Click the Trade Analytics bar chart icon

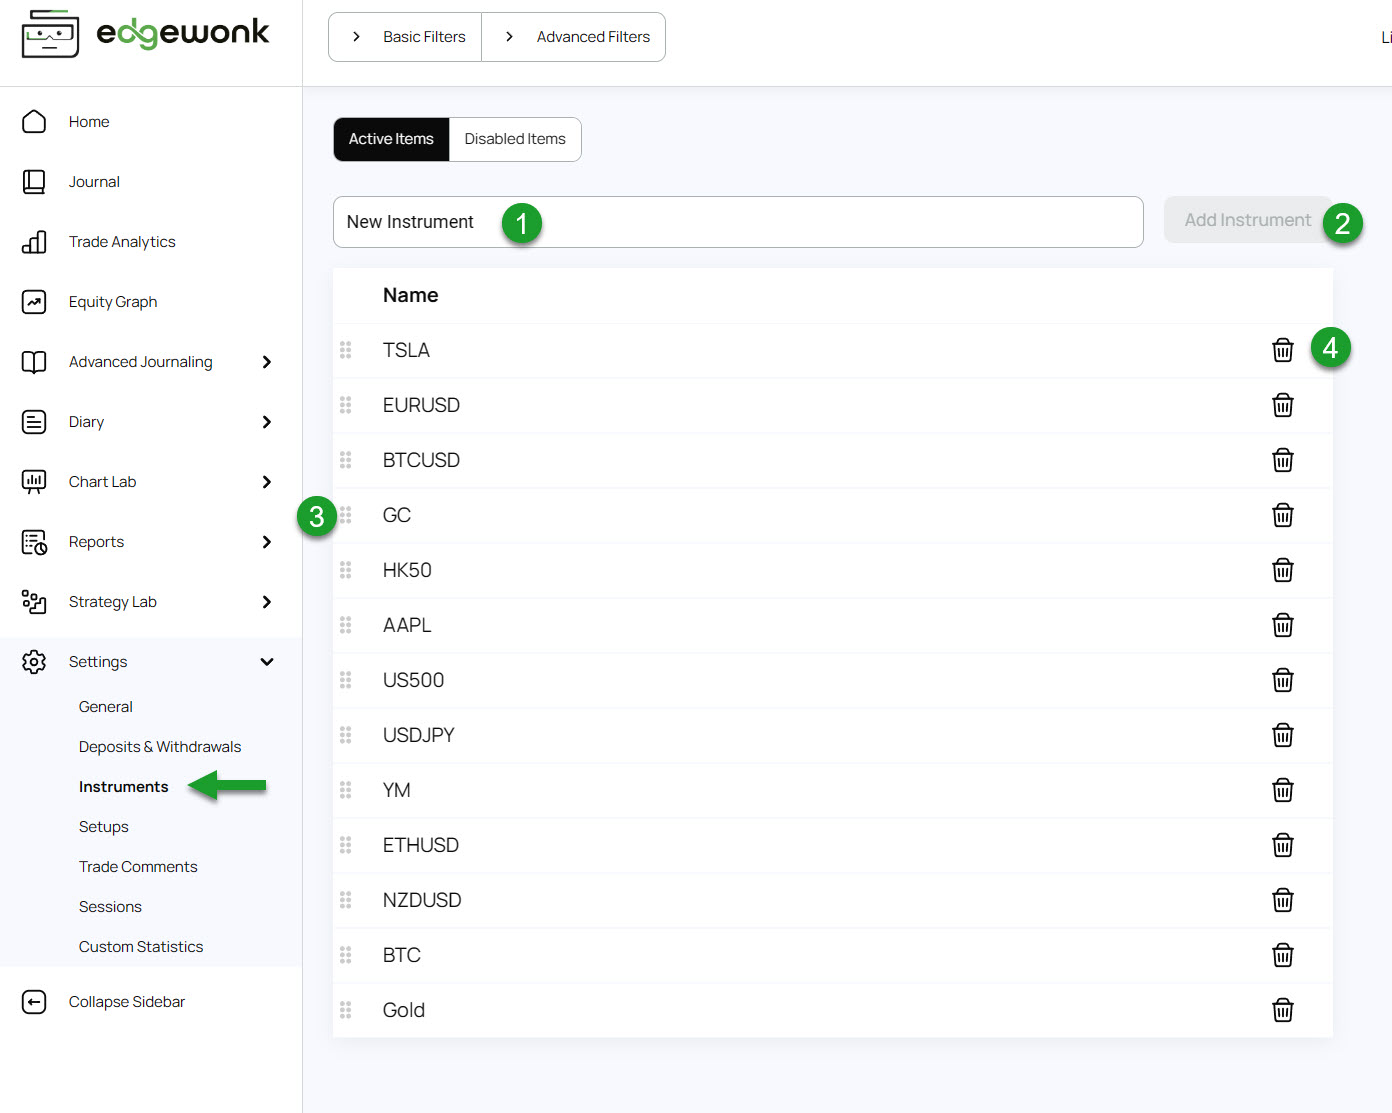click(x=34, y=242)
